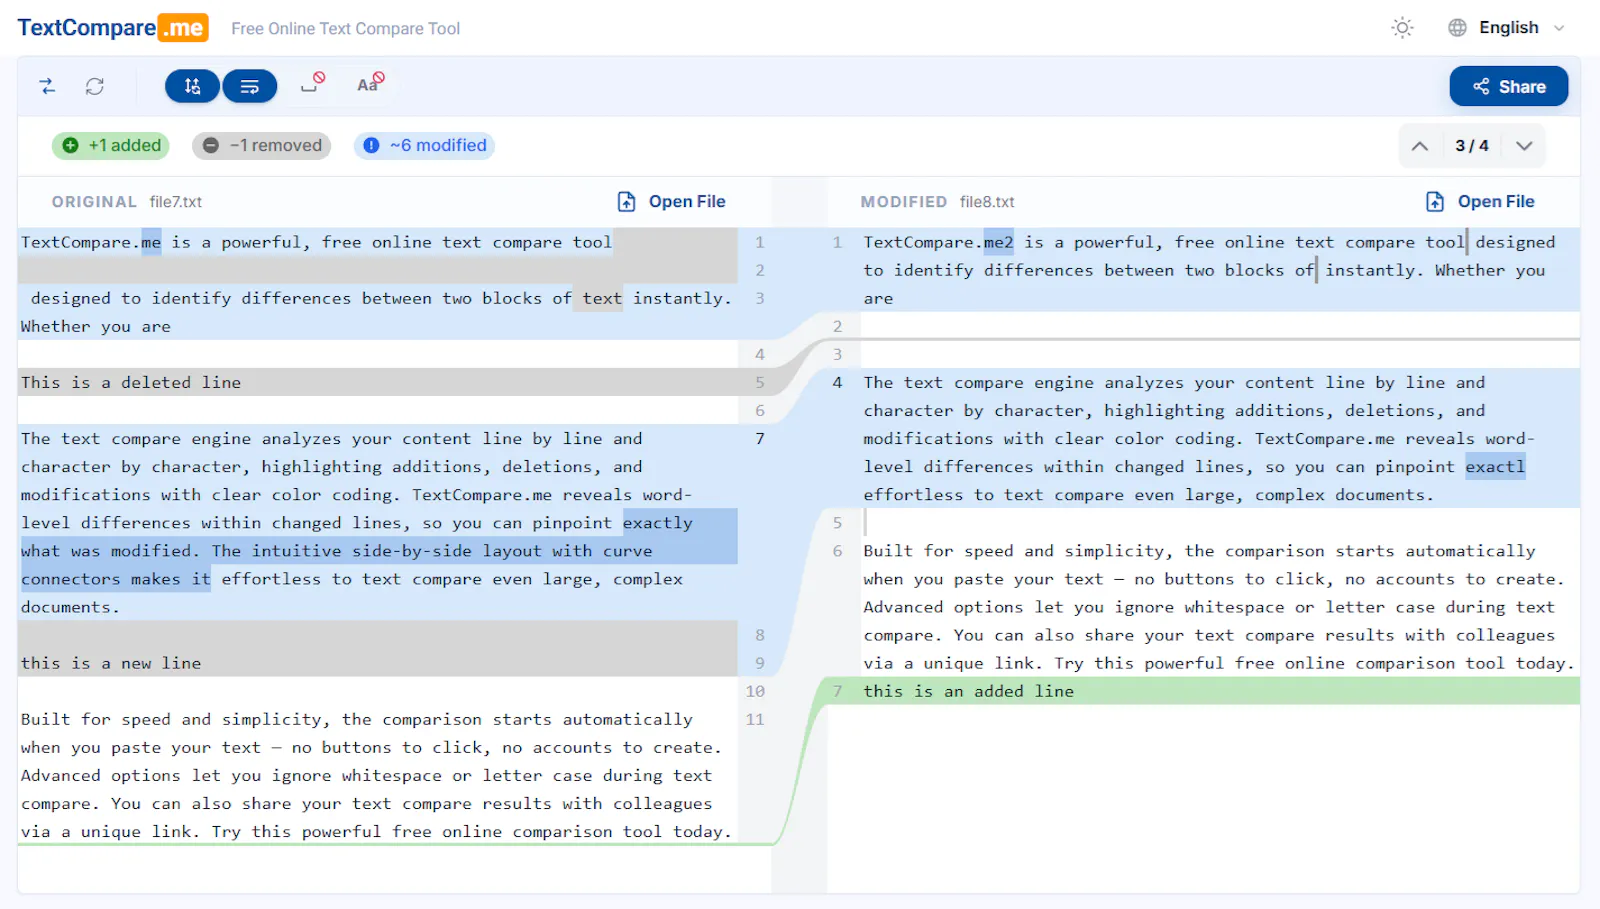The height and width of the screenshot is (909, 1600).
Task: Click the TextCompare.me logo
Action: click(112, 28)
